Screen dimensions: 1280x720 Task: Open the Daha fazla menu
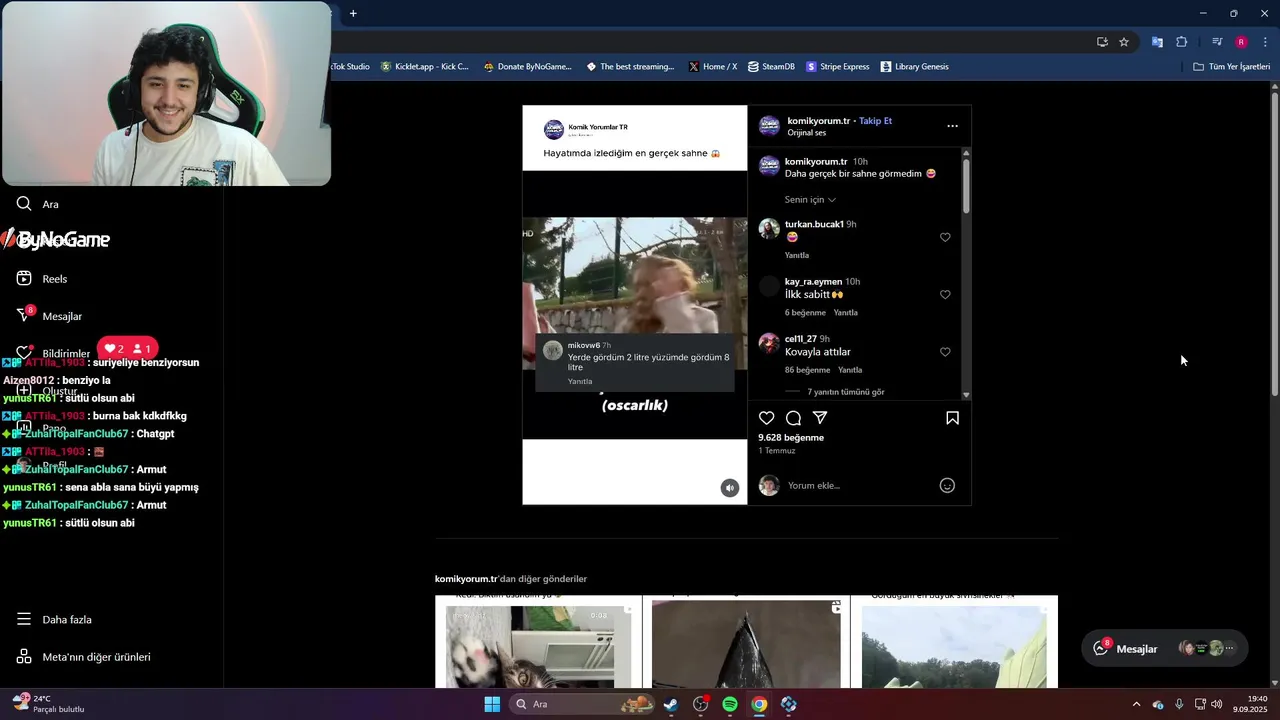(x=54, y=619)
